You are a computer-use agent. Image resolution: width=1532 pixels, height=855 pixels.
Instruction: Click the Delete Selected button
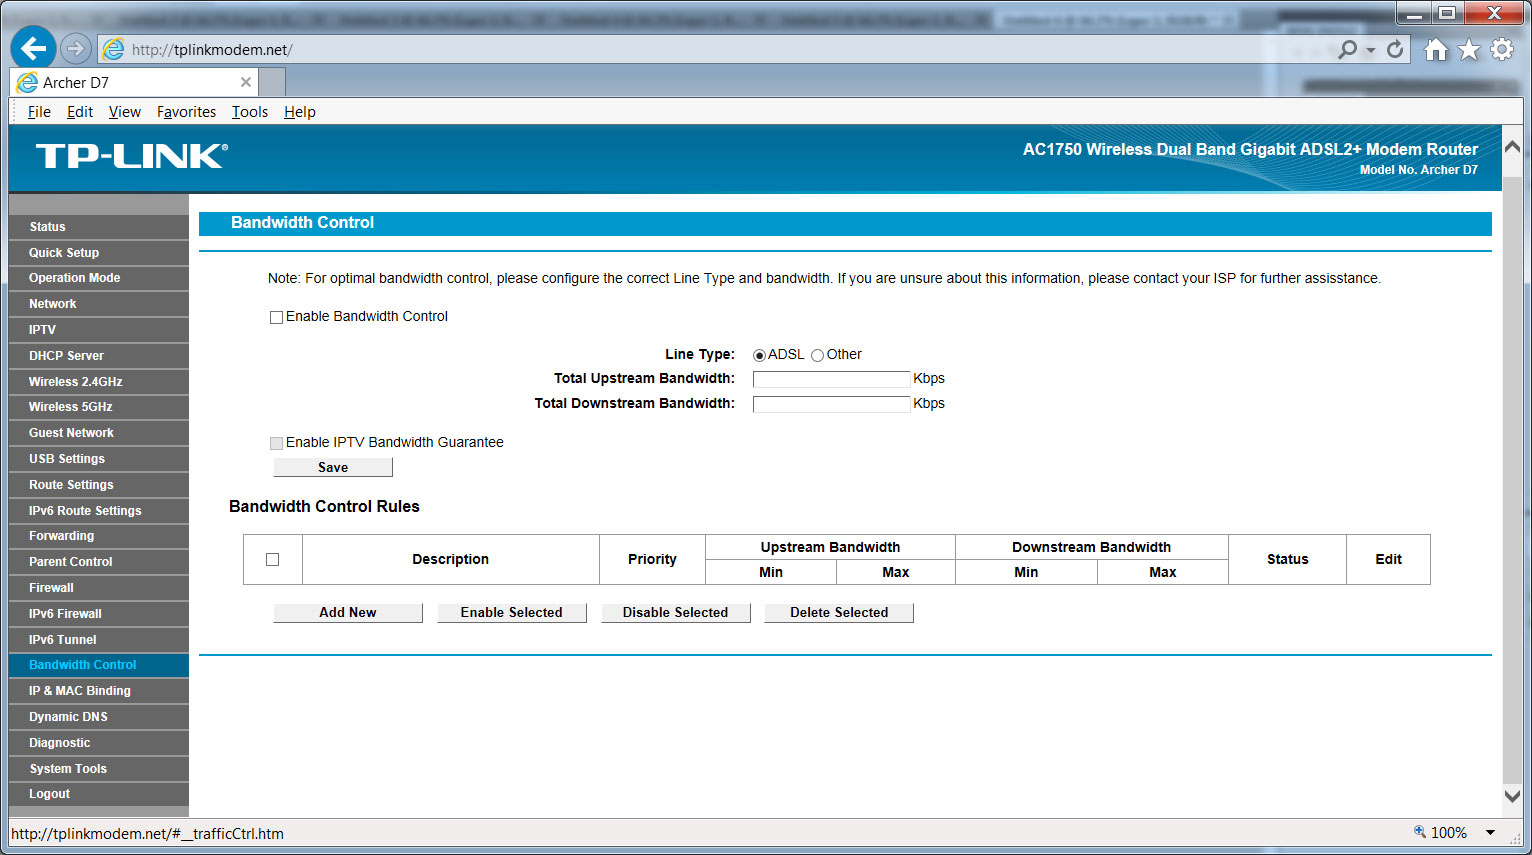coord(839,612)
